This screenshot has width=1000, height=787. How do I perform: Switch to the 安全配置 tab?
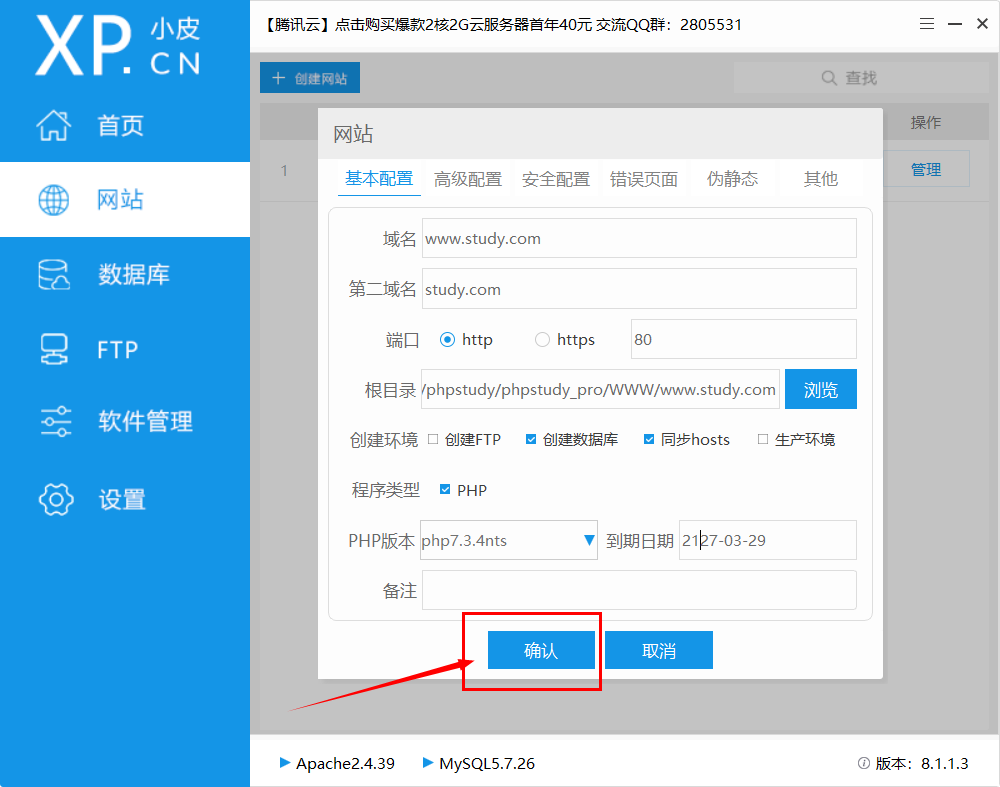point(555,179)
